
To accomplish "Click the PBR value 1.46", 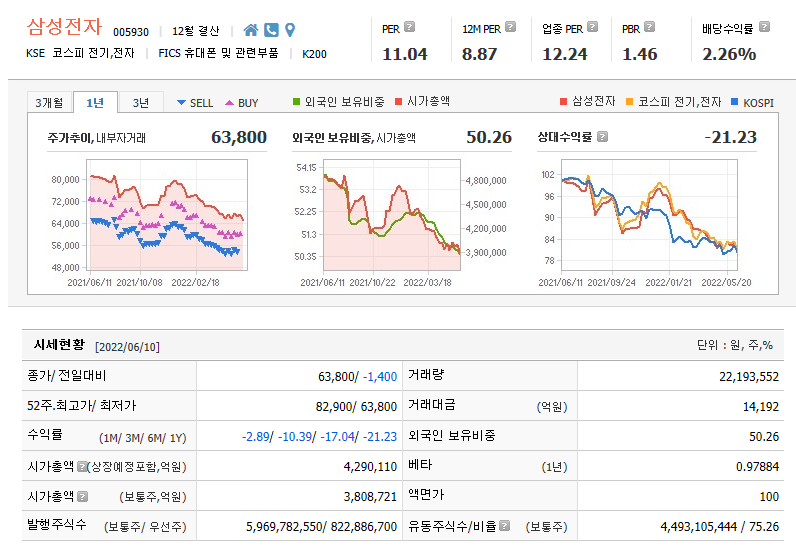I will click(640, 54).
